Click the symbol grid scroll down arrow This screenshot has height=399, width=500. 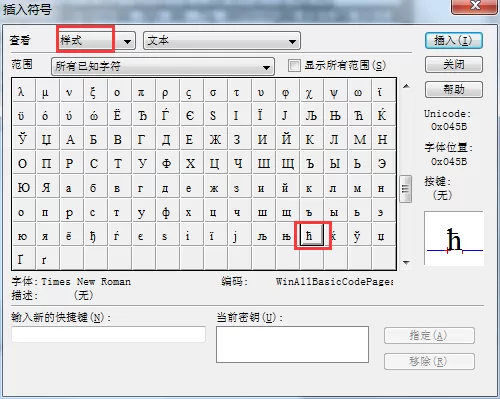point(406,262)
